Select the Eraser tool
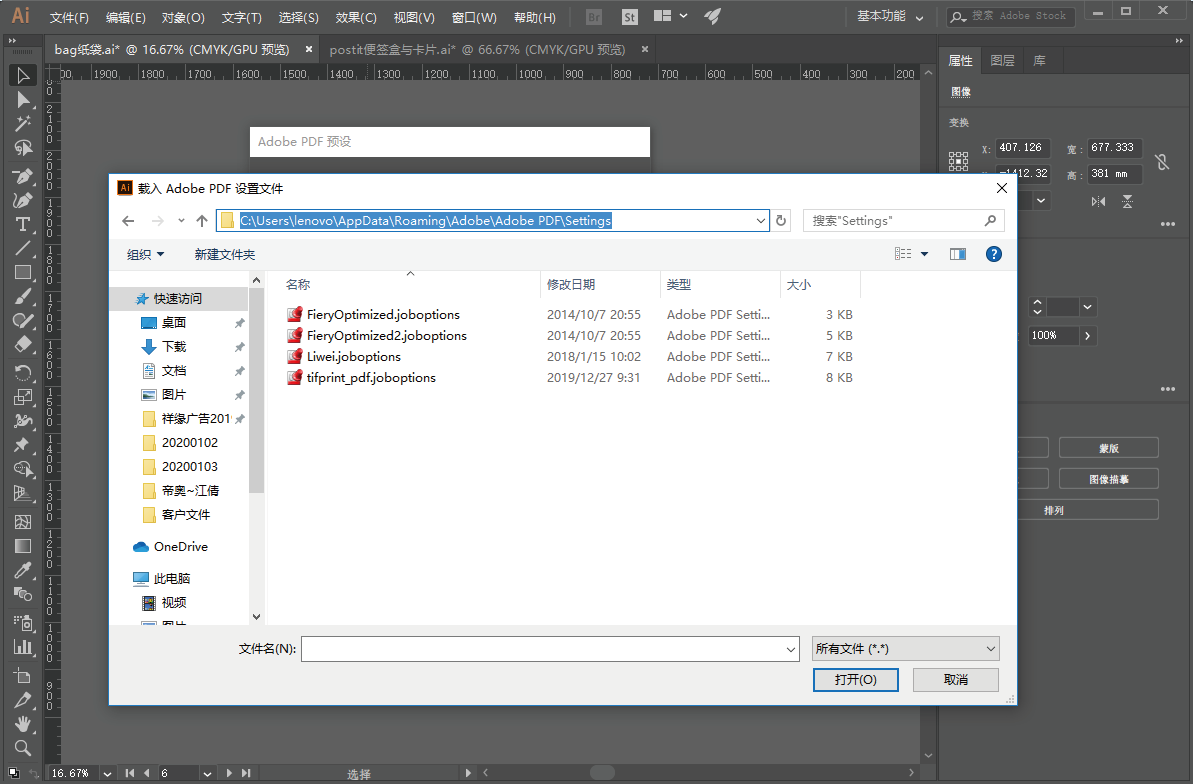Viewport: 1193px width, 784px height. point(23,345)
